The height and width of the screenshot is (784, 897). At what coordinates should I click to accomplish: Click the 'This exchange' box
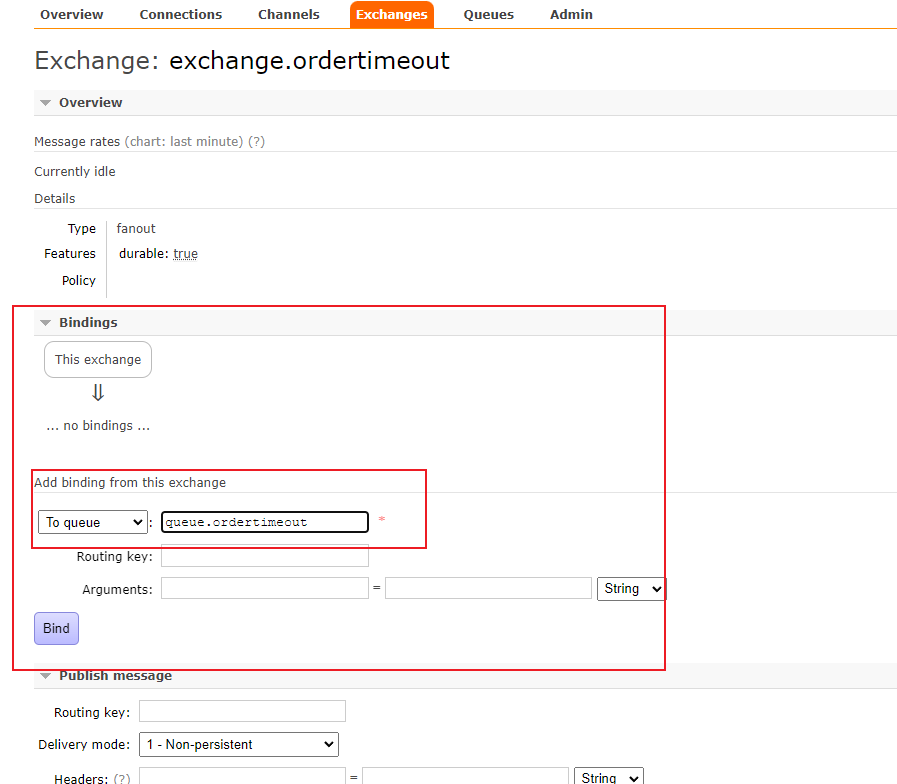[x=98, y=360]
